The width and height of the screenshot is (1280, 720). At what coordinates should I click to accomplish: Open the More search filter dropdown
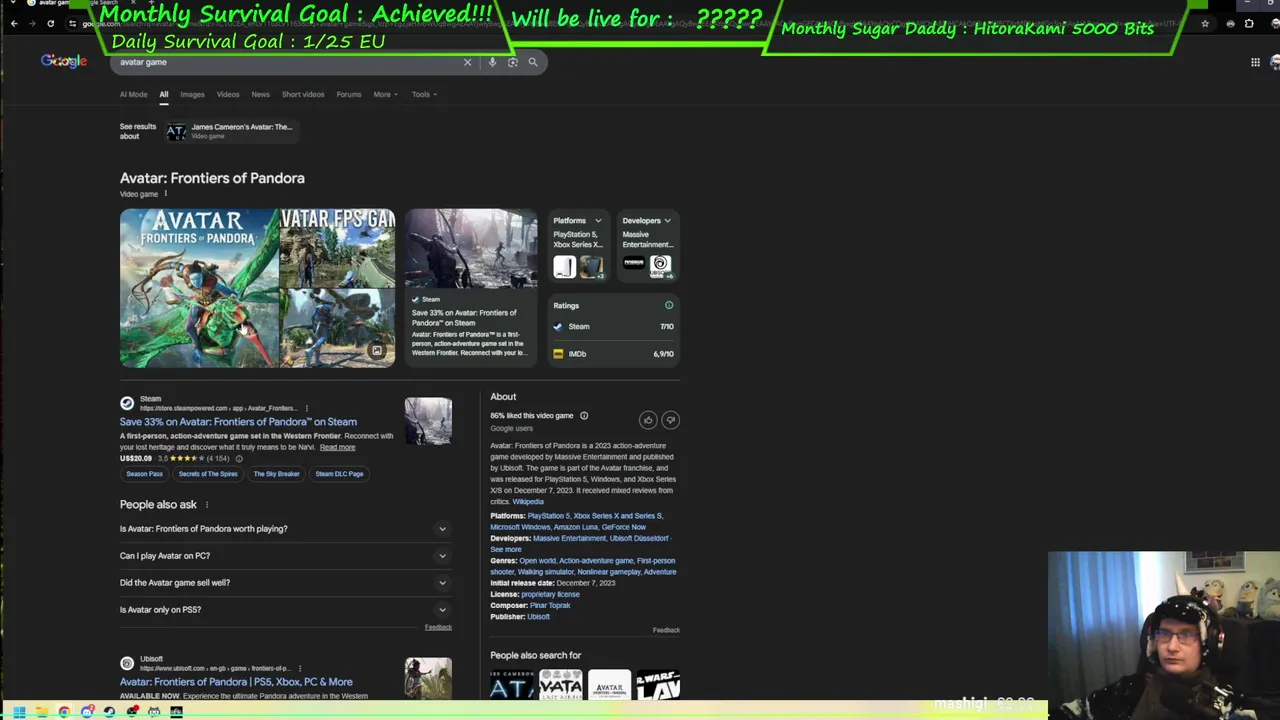385,94
